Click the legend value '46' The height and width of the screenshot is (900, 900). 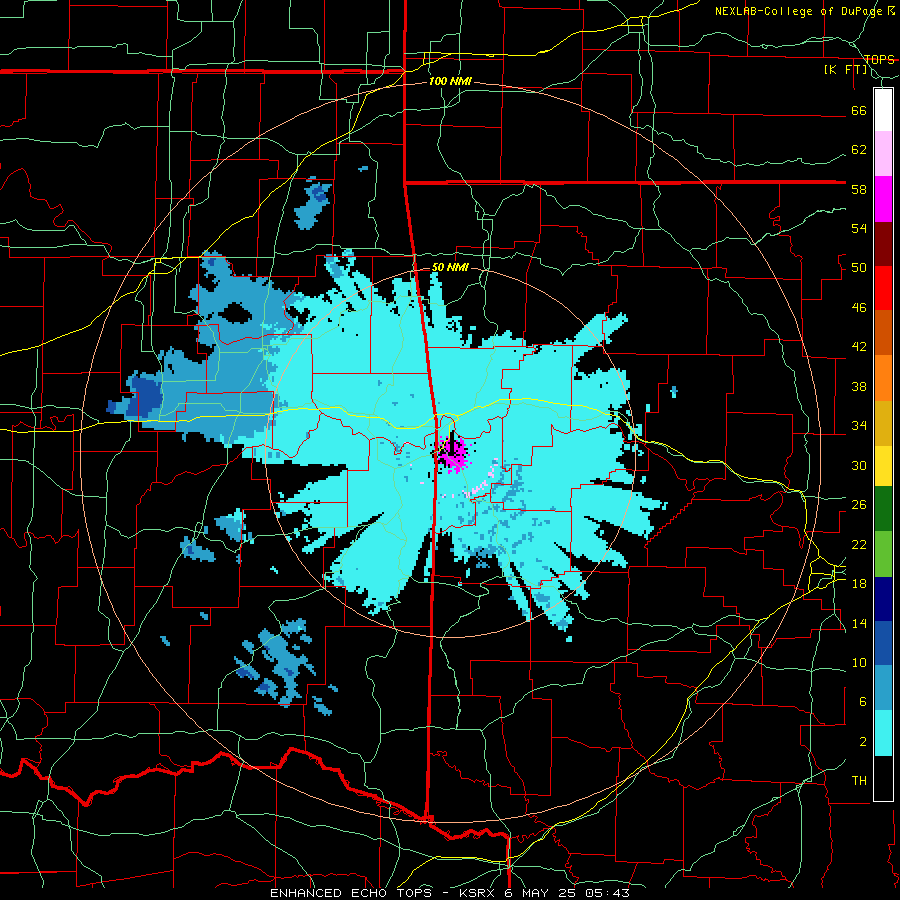(x=859, y=308)
